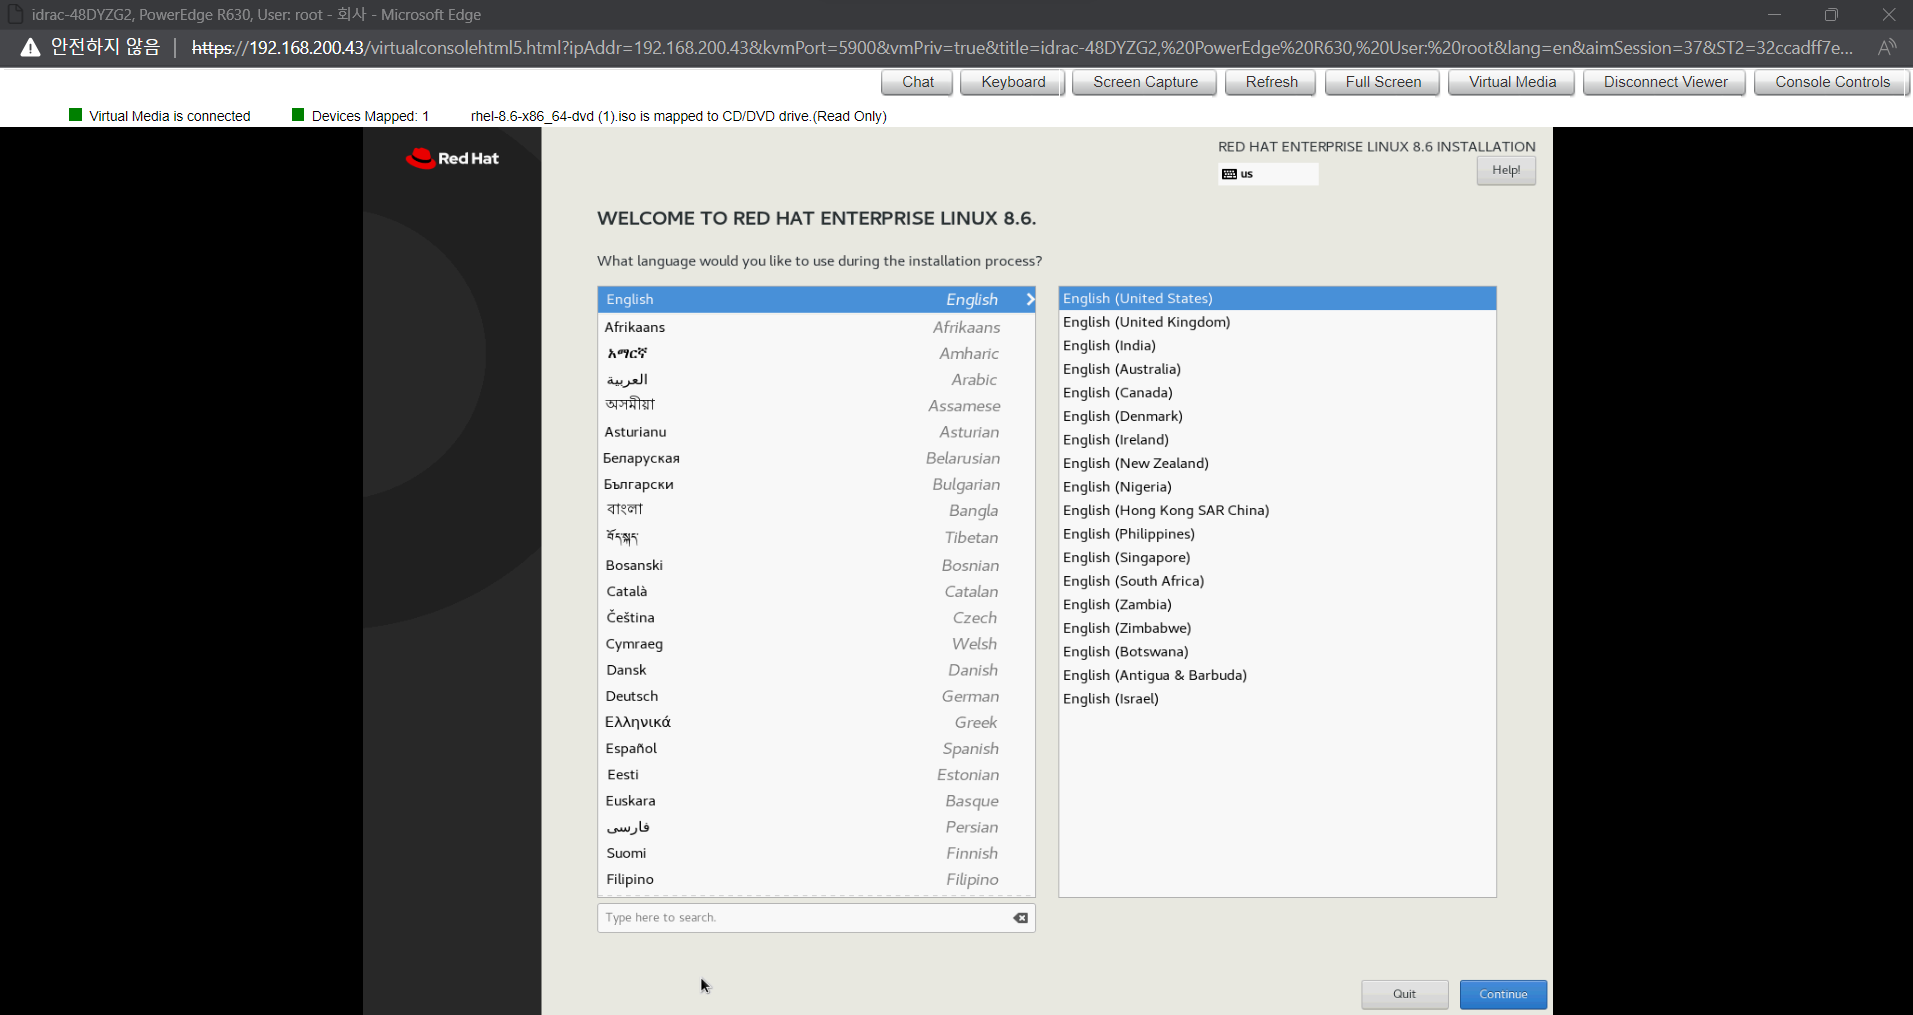This screenshot has width=1913, height=1015.
Task: Click the us keyboard layout indicator
Action: [1268, 174]
